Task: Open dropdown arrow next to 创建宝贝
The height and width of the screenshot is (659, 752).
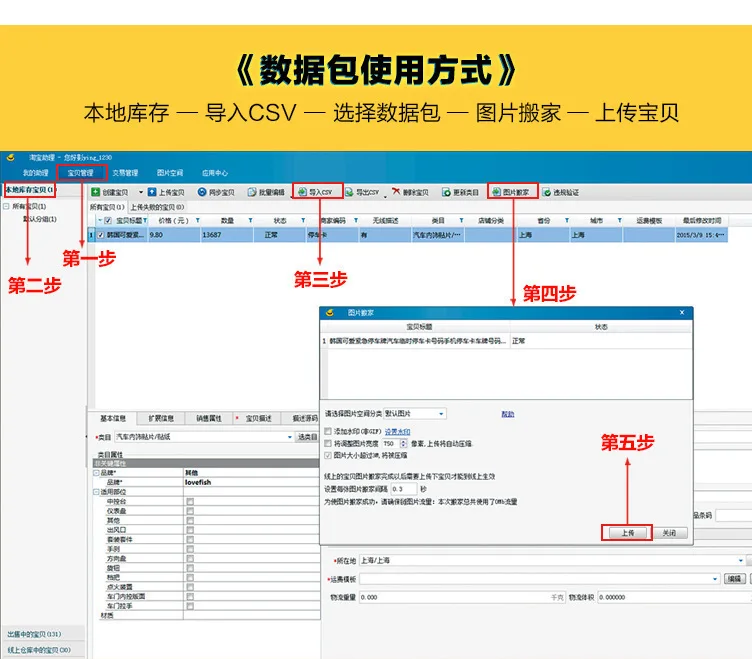Action: click(x=141, y=192)
